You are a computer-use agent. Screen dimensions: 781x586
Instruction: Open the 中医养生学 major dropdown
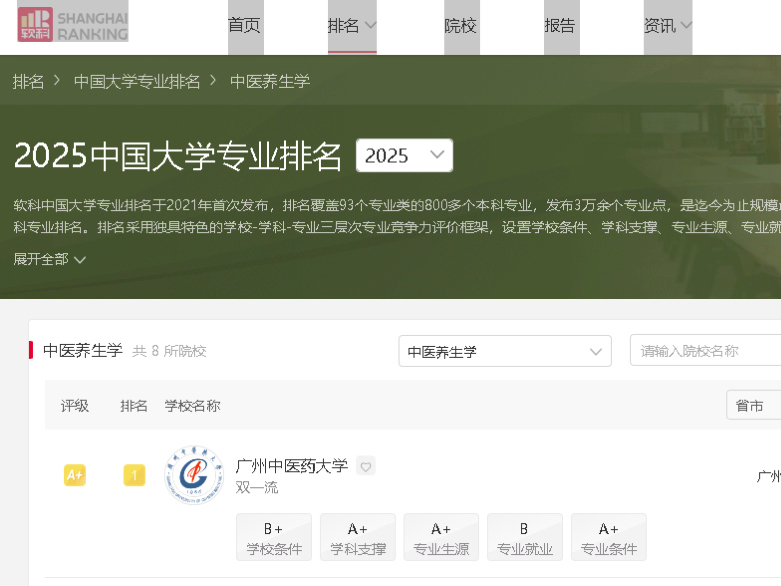coord(505,352)
